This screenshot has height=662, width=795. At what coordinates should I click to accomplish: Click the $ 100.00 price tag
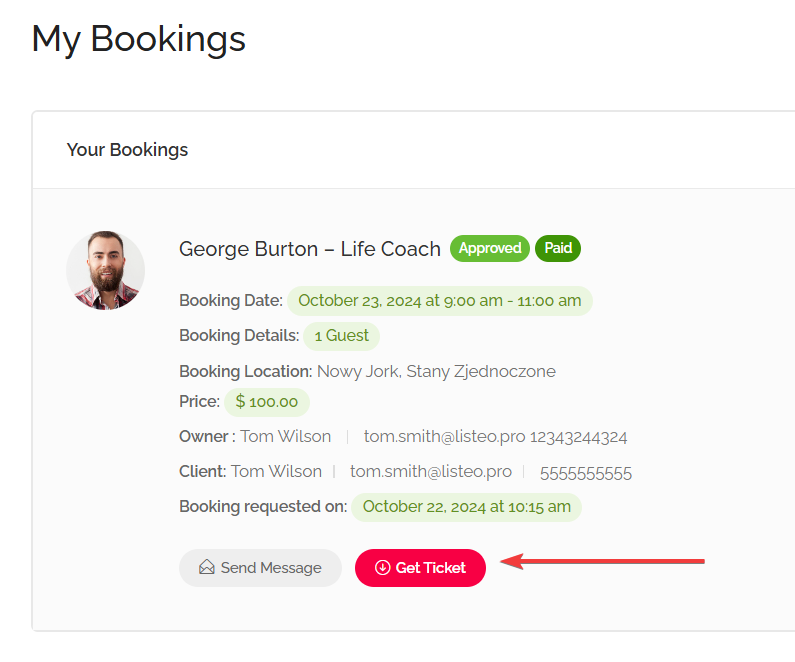[267, 402]
